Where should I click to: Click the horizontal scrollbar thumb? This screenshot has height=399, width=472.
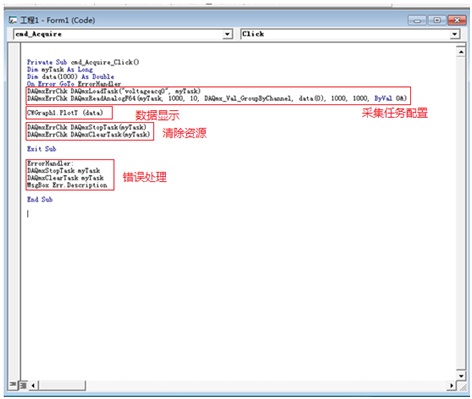click(62, 386)
